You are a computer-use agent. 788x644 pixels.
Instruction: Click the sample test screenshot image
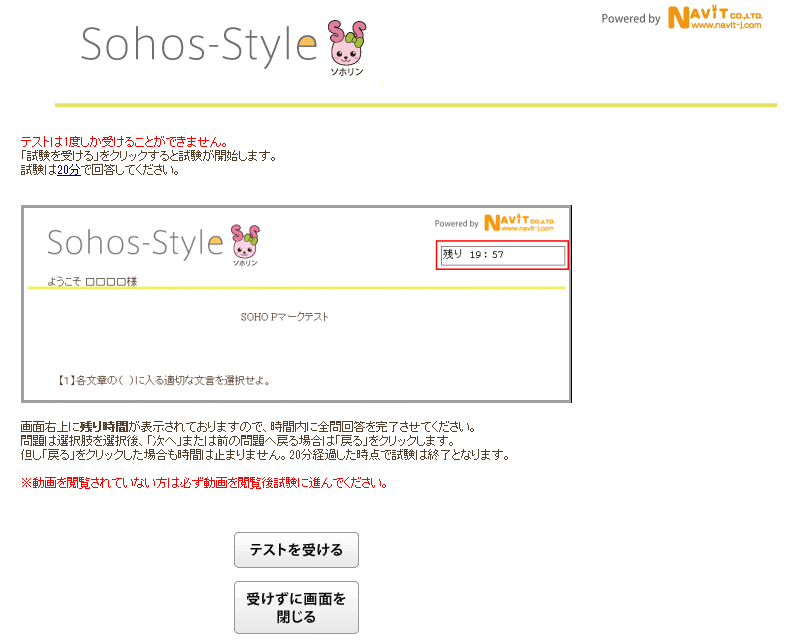coord(297,304)
